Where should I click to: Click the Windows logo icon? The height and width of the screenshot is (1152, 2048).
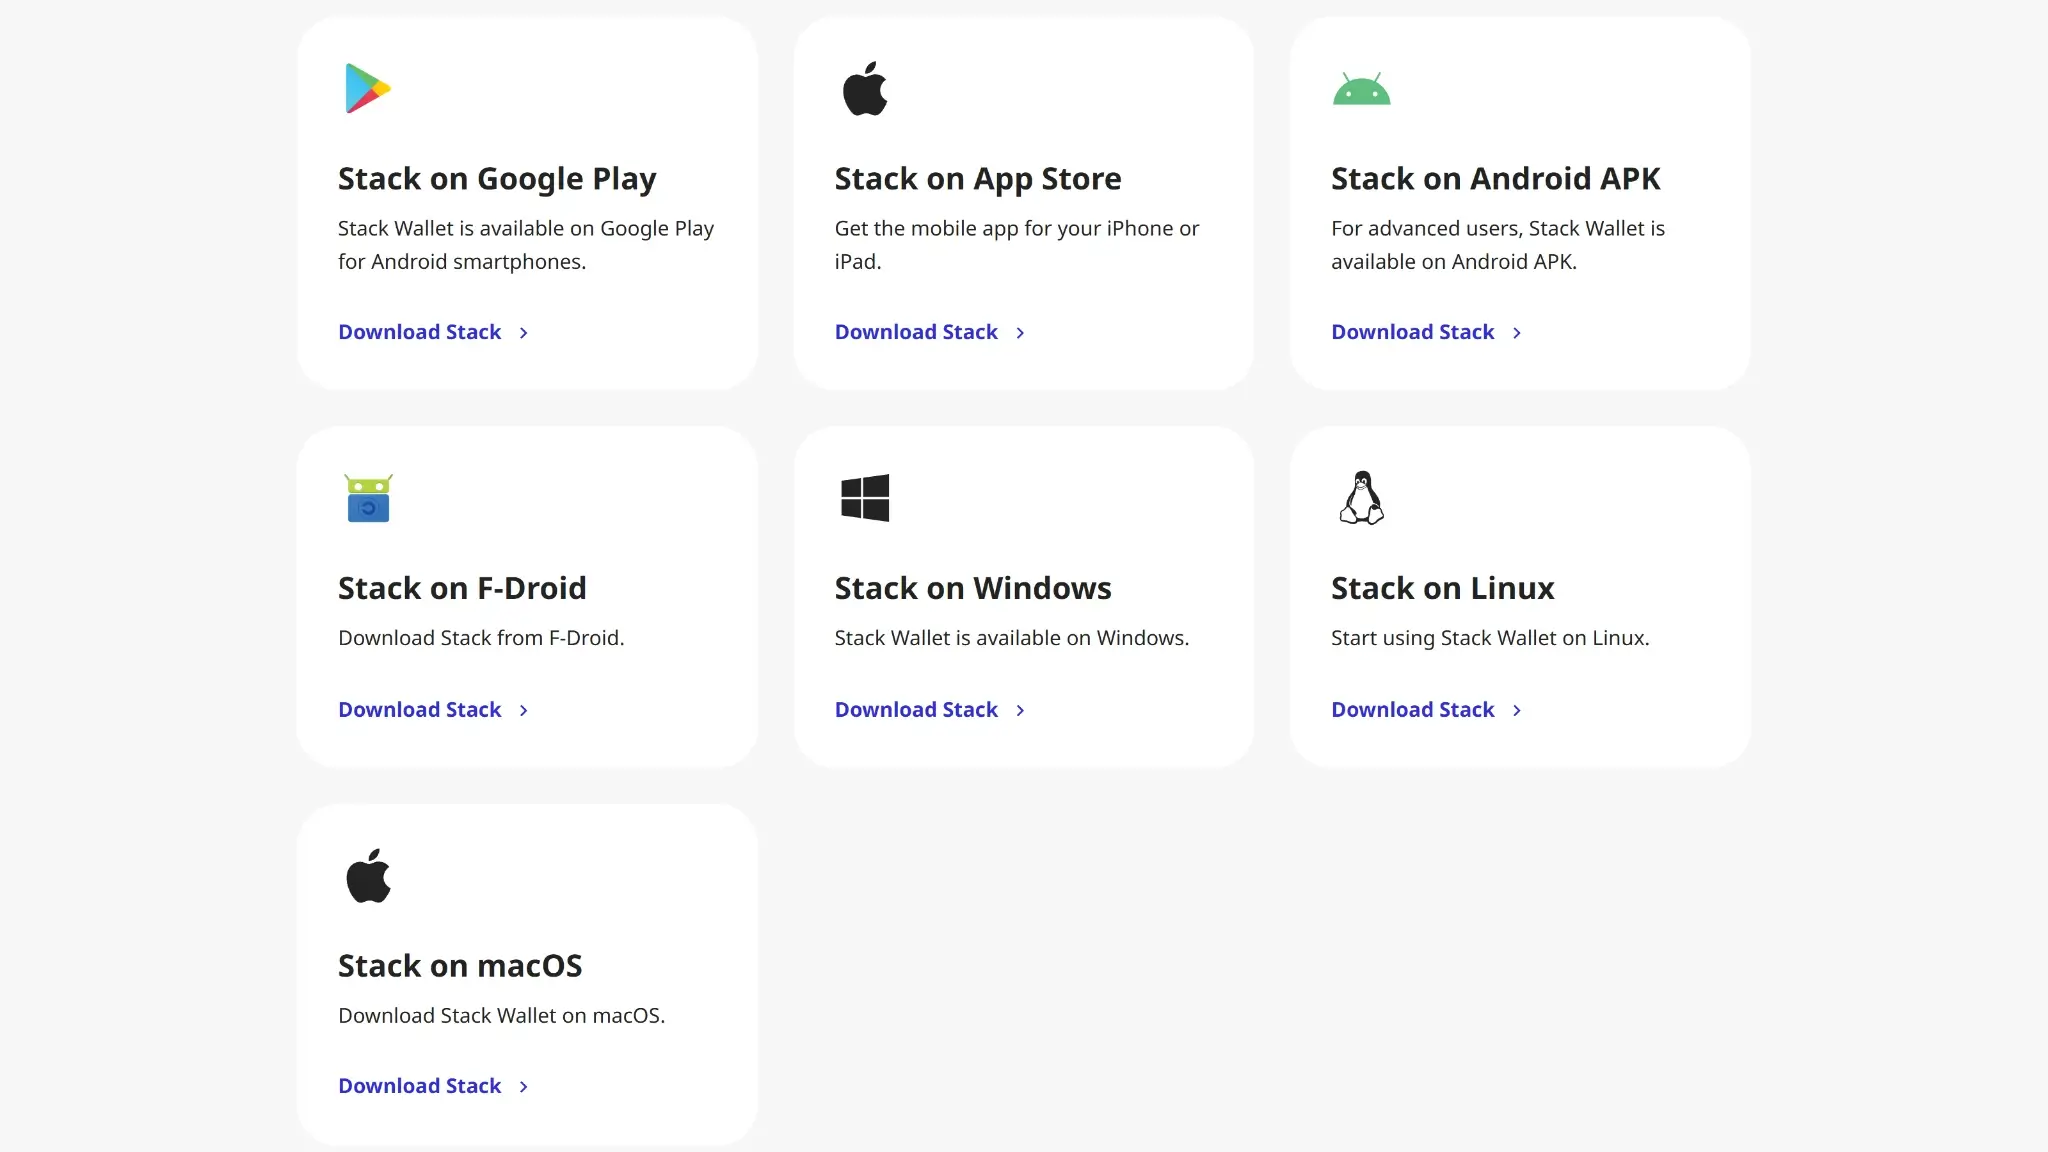865,498
